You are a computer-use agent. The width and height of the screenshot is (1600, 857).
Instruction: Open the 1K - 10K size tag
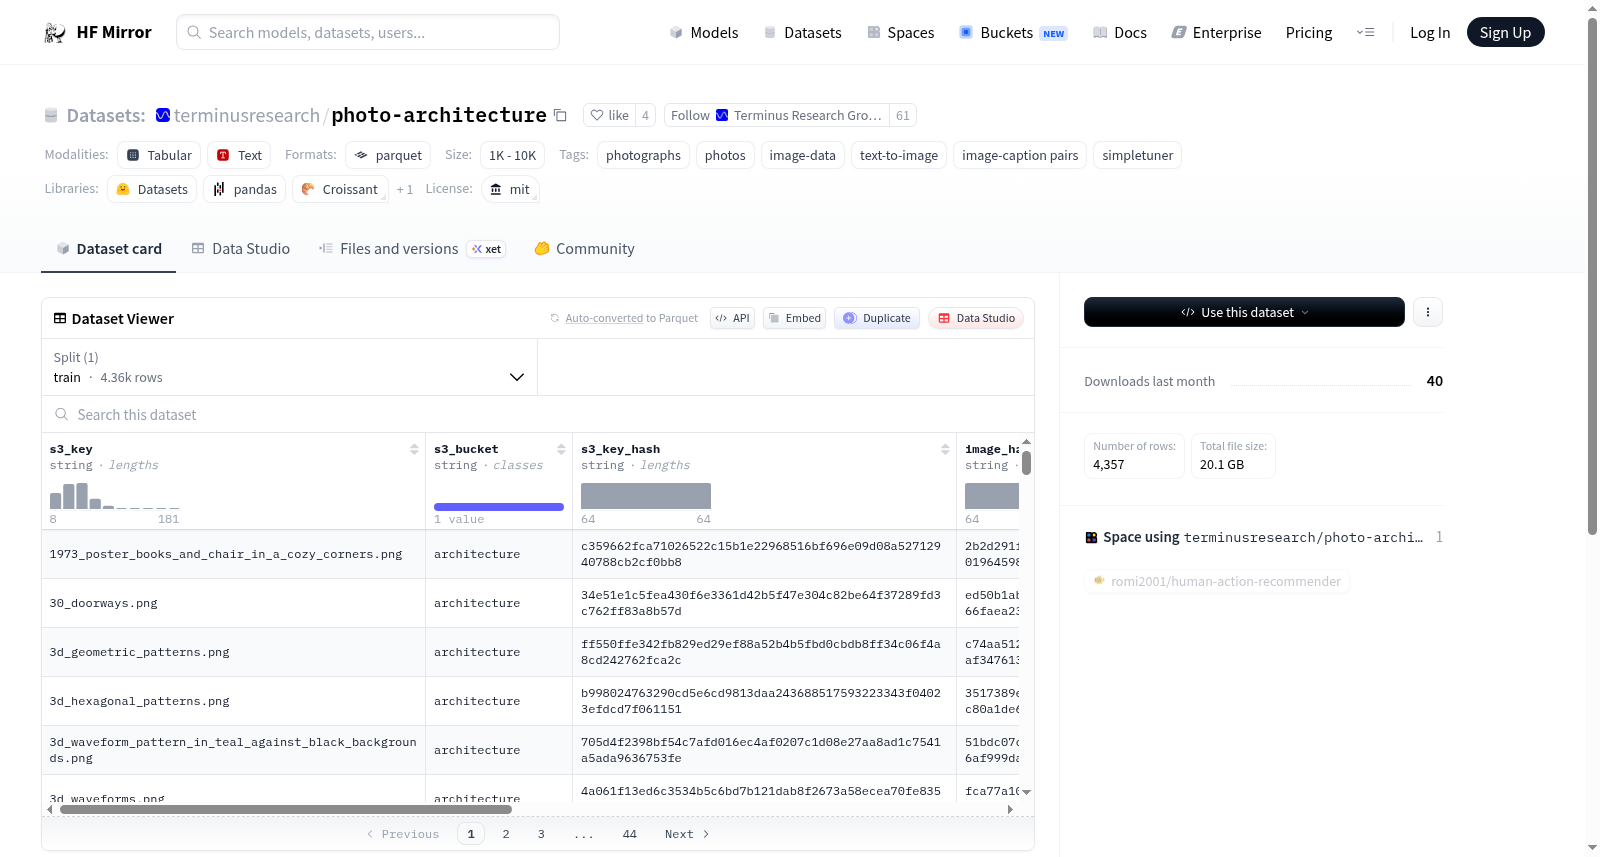(512, 156)
